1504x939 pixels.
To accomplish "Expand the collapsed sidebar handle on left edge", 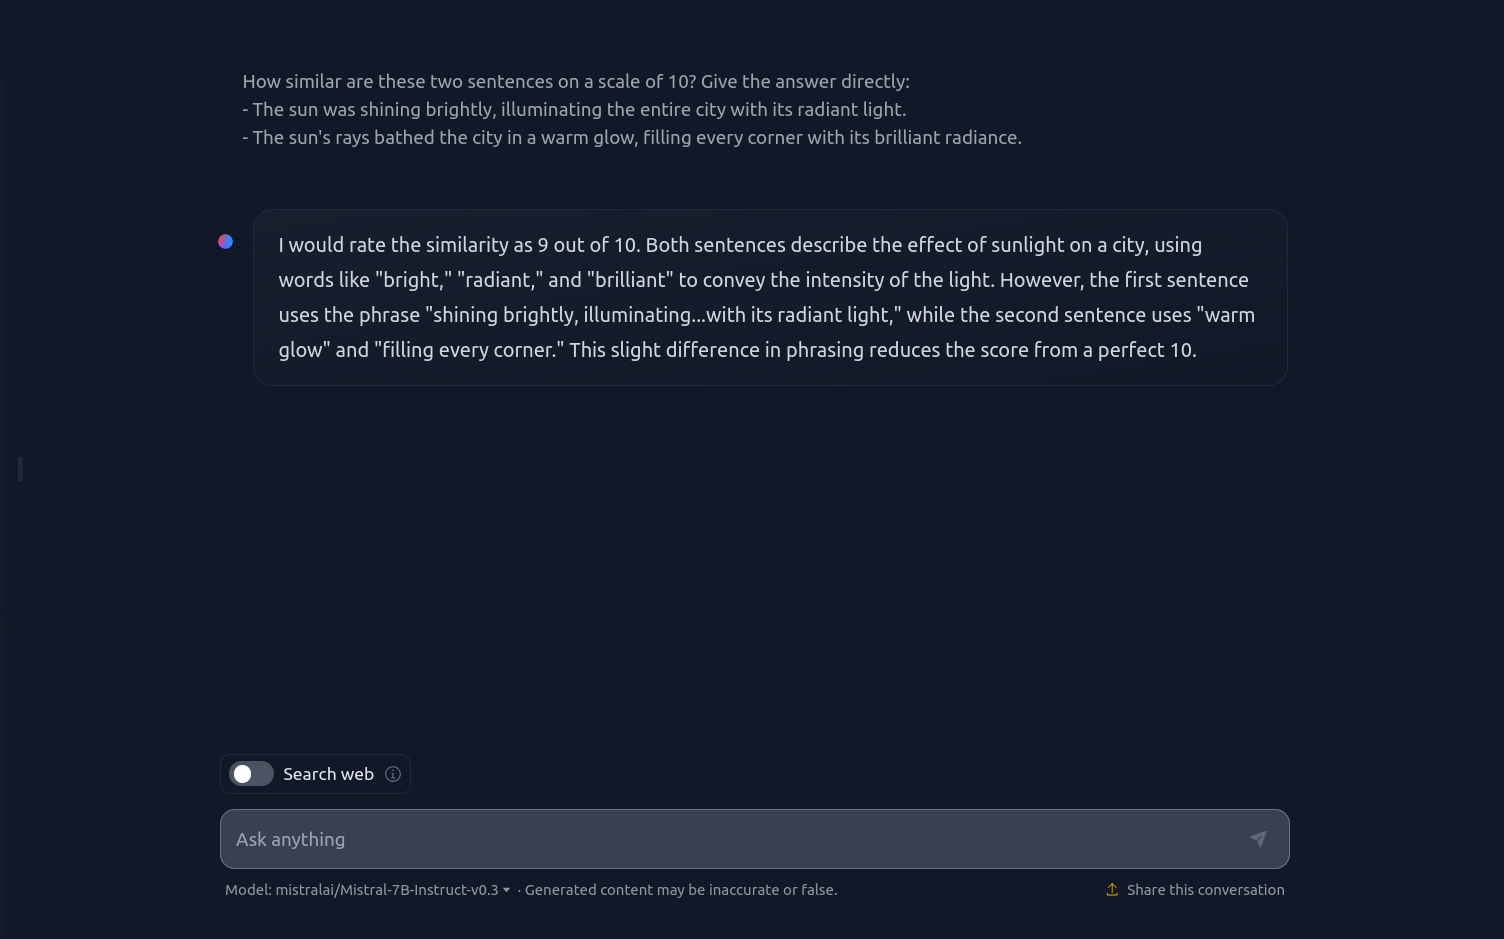I will tap(20, 469).
